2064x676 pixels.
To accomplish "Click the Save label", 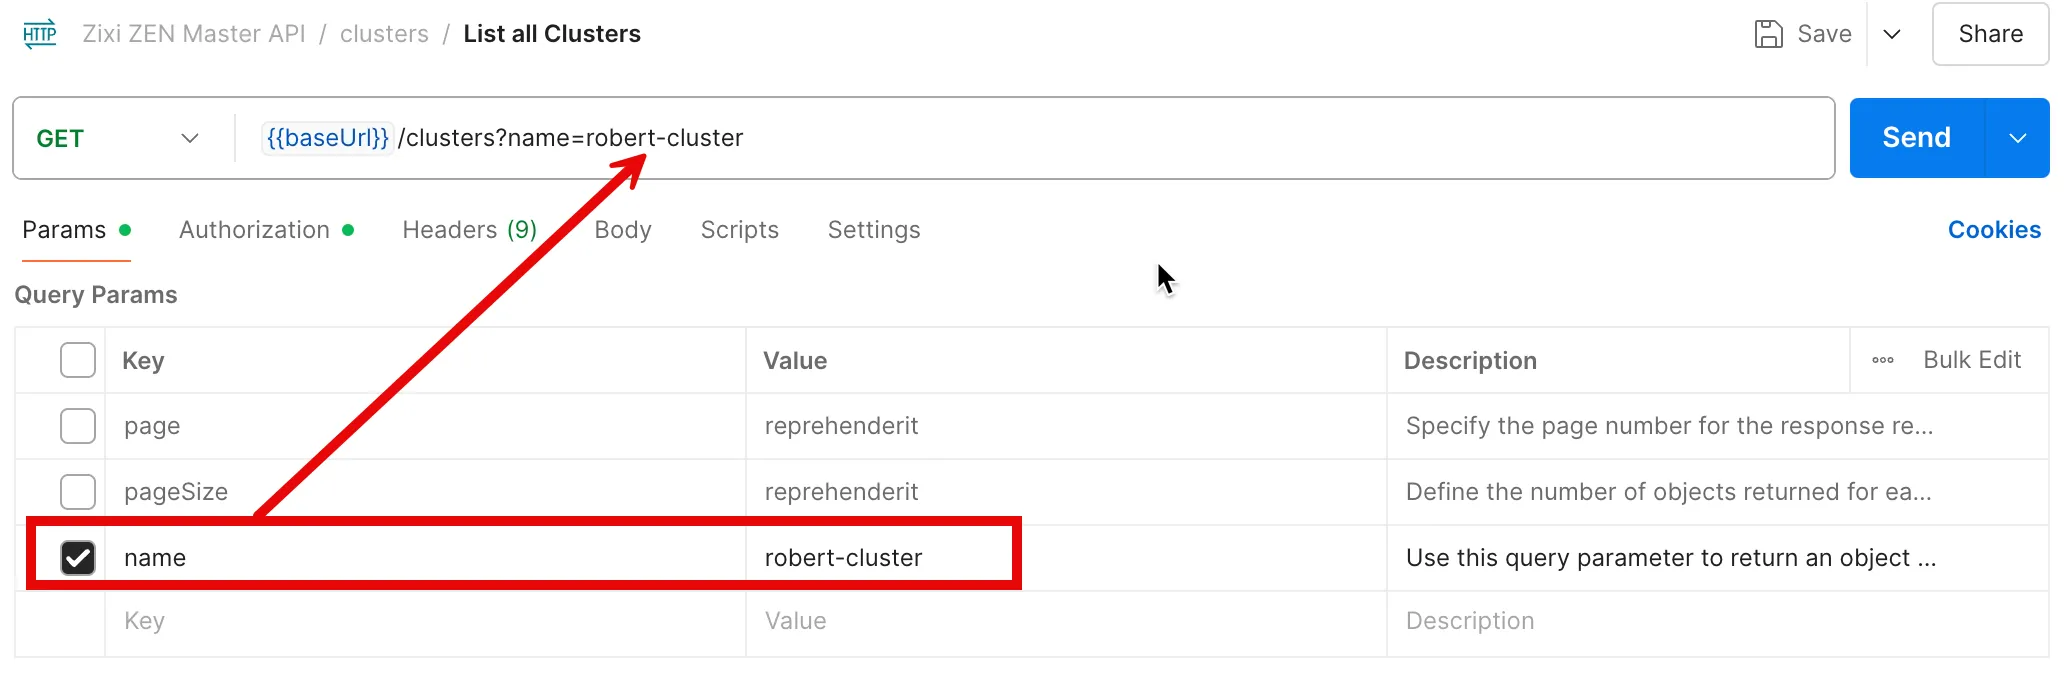I will coord(1824,34).
